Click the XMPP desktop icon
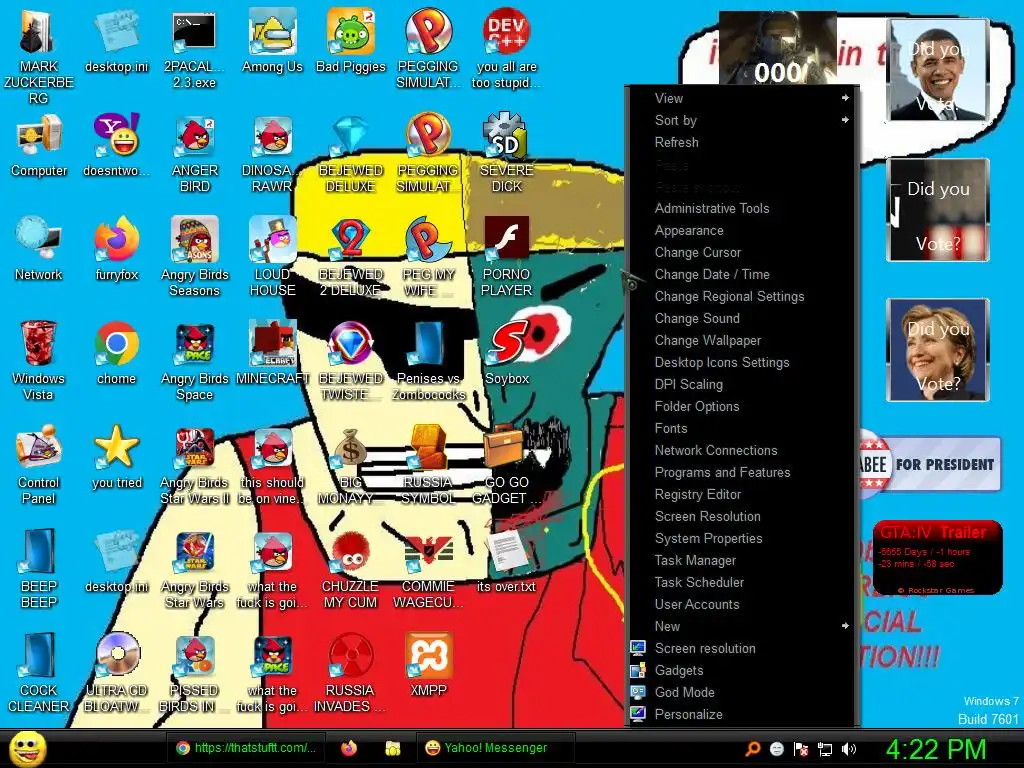This screenshot has width=1024, height=768. point(428,664)
